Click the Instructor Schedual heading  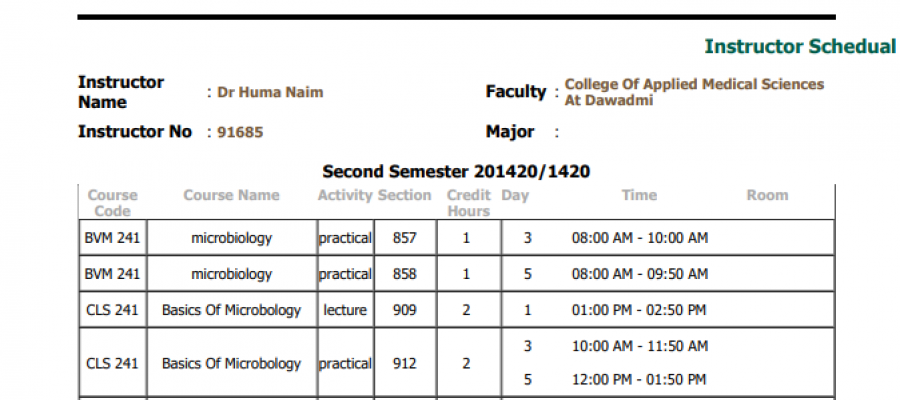point(801,46)
